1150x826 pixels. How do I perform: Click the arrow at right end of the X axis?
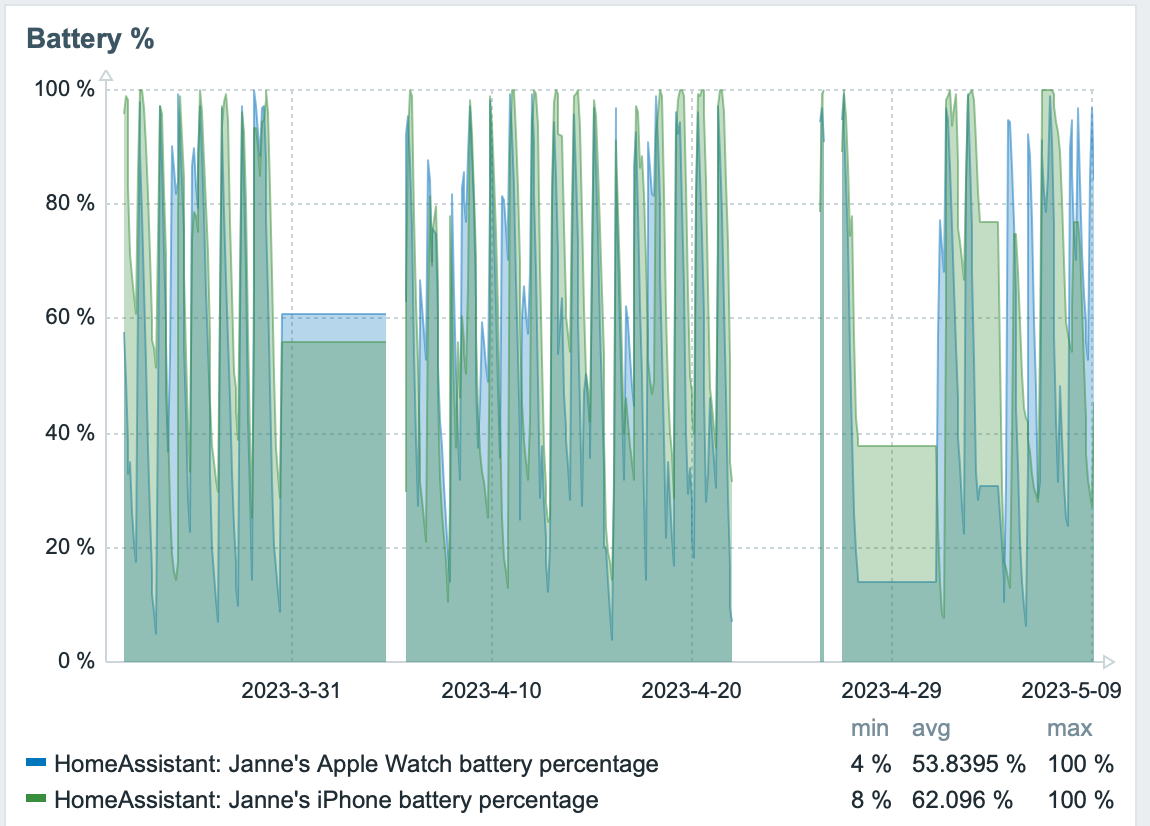(1107, 661)
